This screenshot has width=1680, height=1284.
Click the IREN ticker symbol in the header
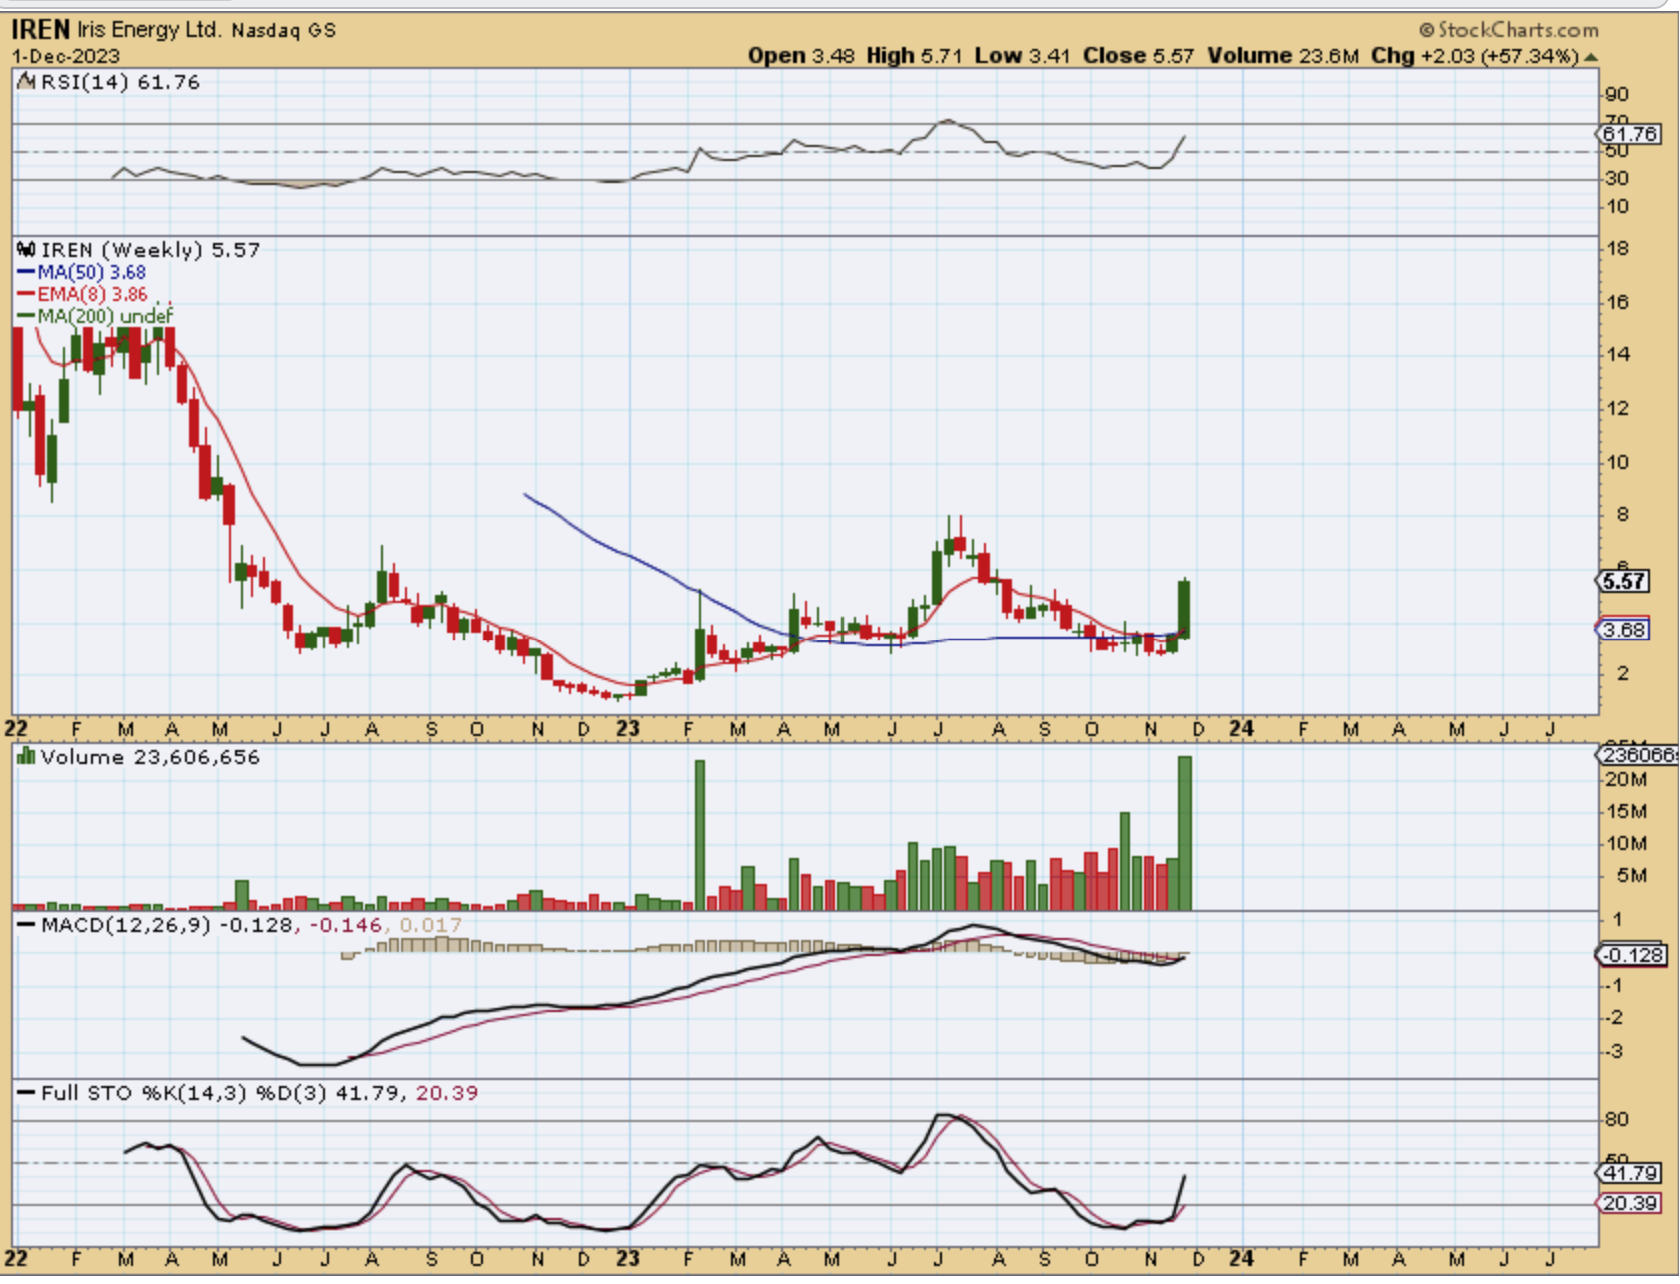click(x=41, y=29)
